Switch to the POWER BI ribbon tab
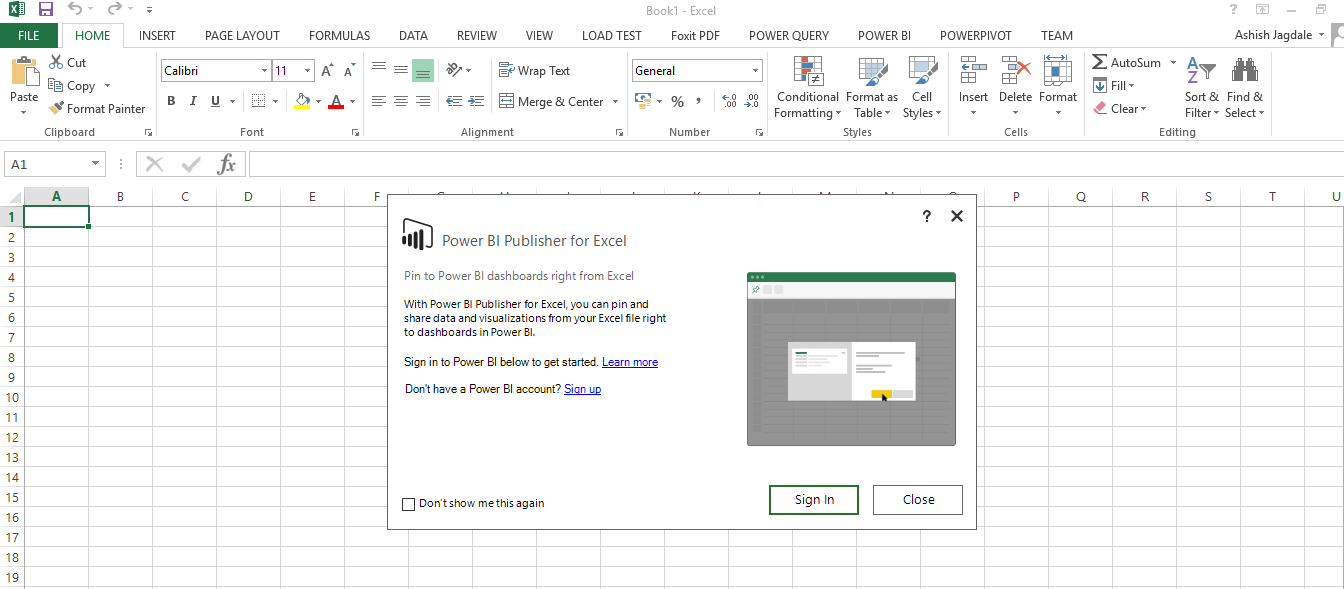 [x=884, y=35]
